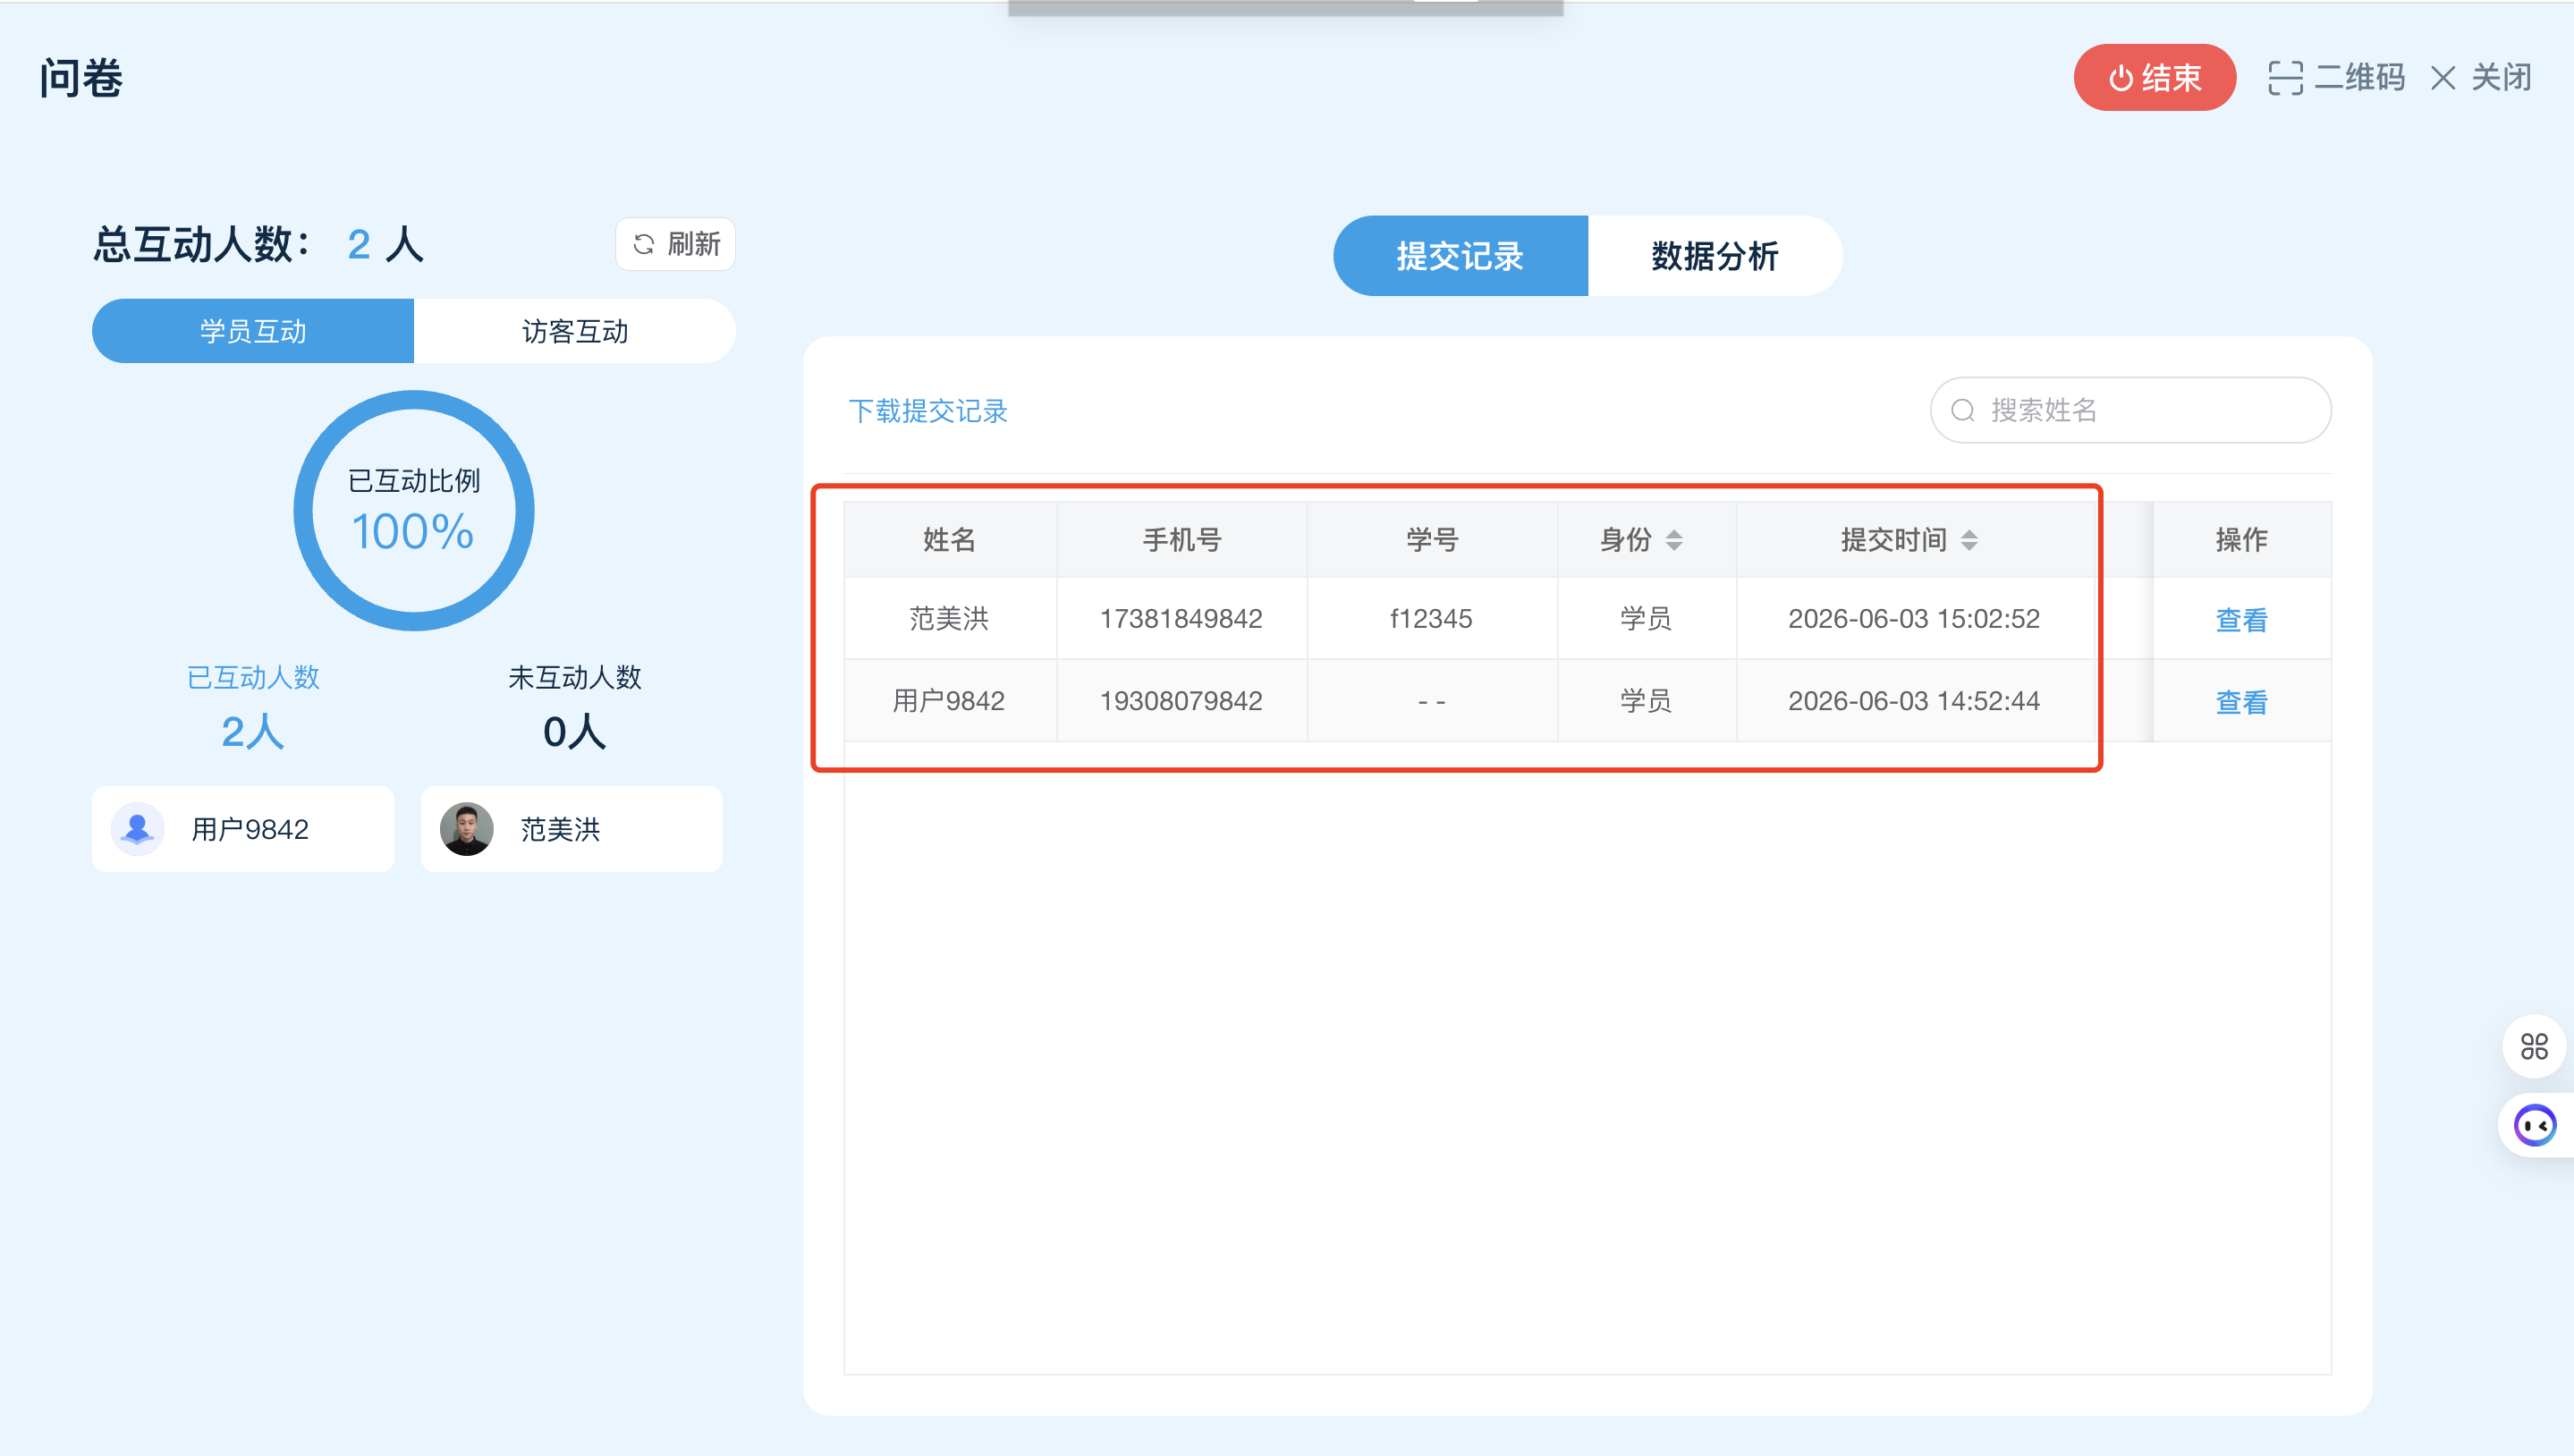View the submission from 范美洪
Image resolution: width=2574 pixels, height=1456 pixels.
[2241, 620]
